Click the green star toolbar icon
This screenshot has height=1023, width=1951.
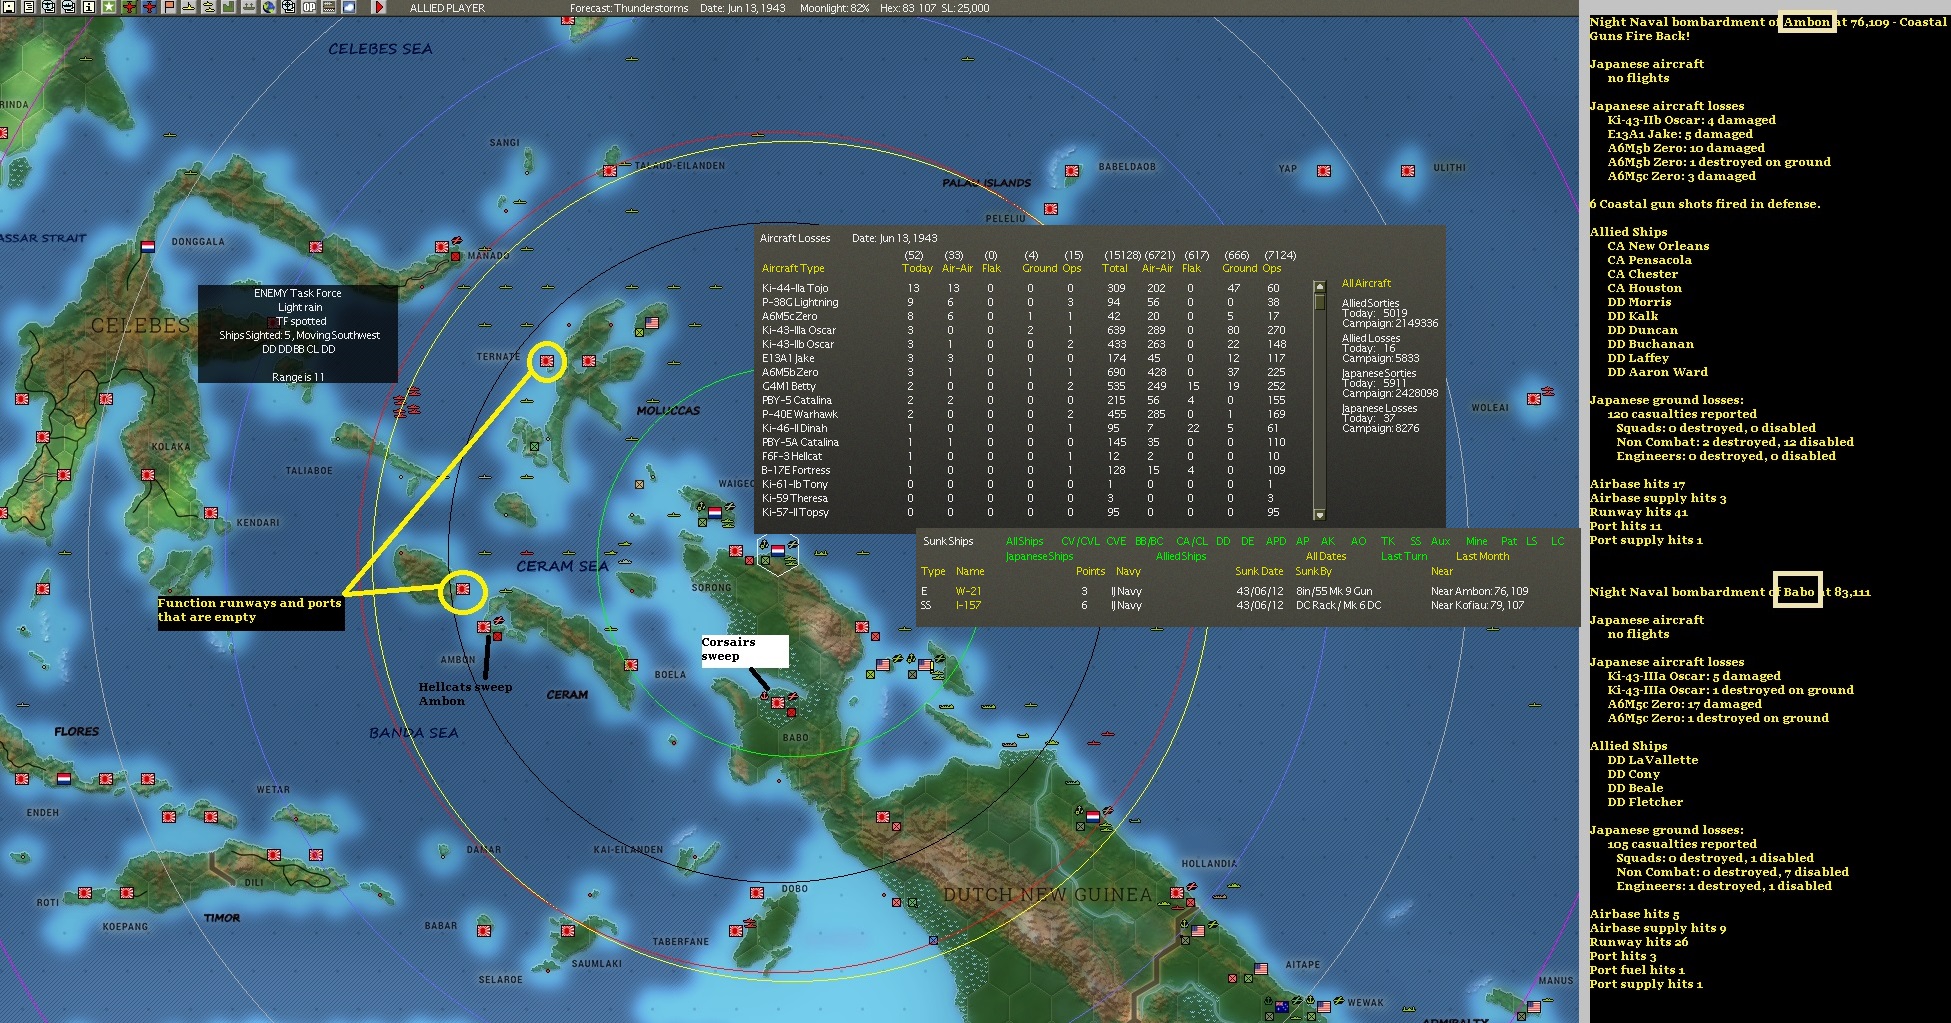click(x=108, y=7)
